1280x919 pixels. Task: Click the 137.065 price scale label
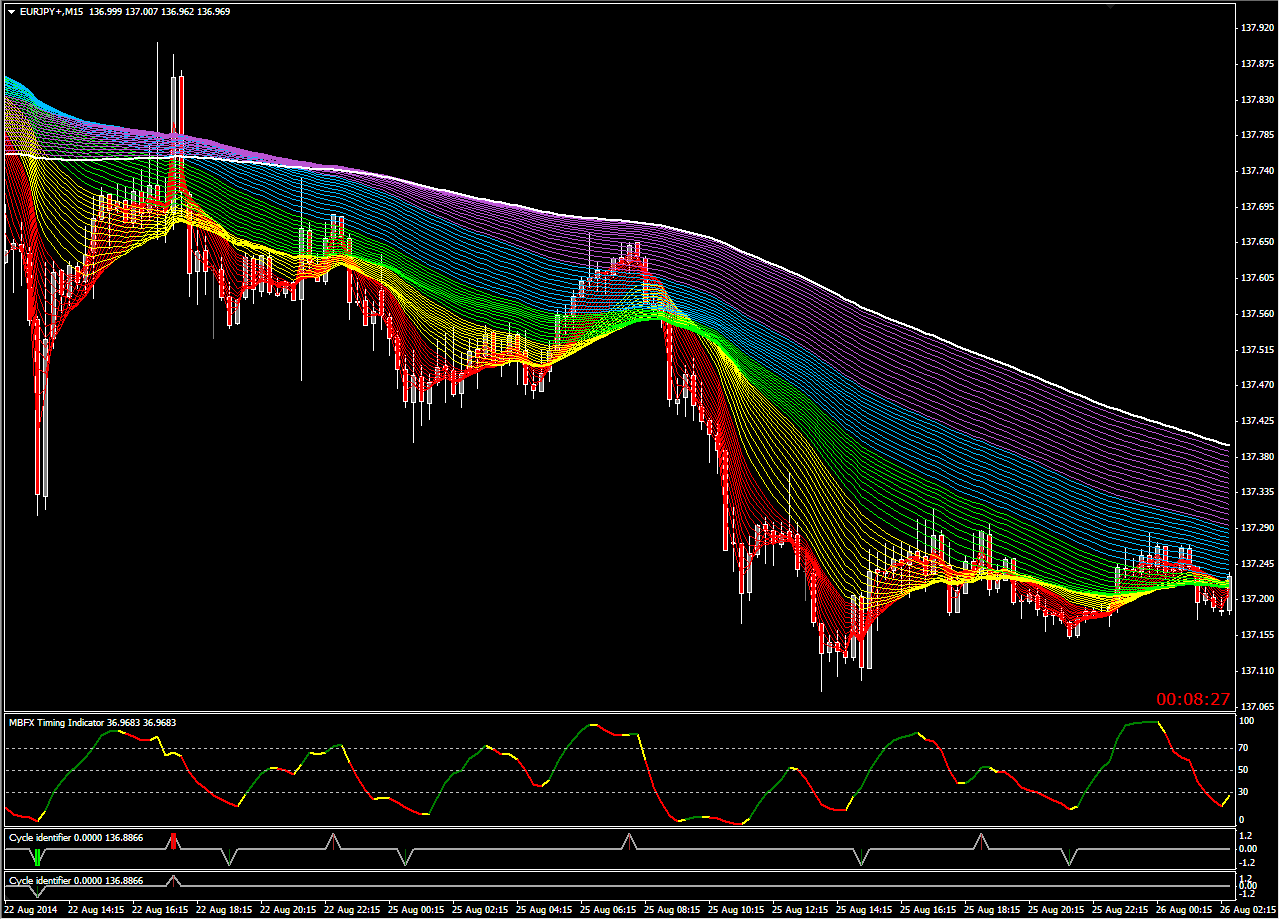click(x=1256, y=706)
